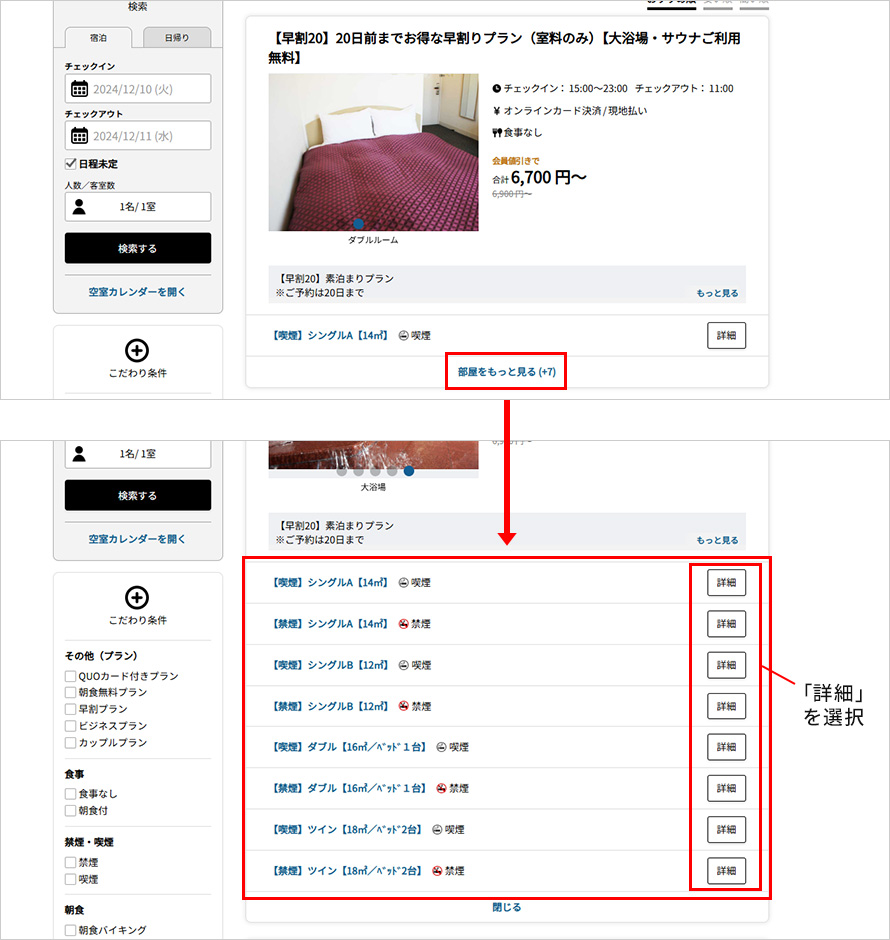Click the blue carousel dot under bath photo

[x=409, y=471]
